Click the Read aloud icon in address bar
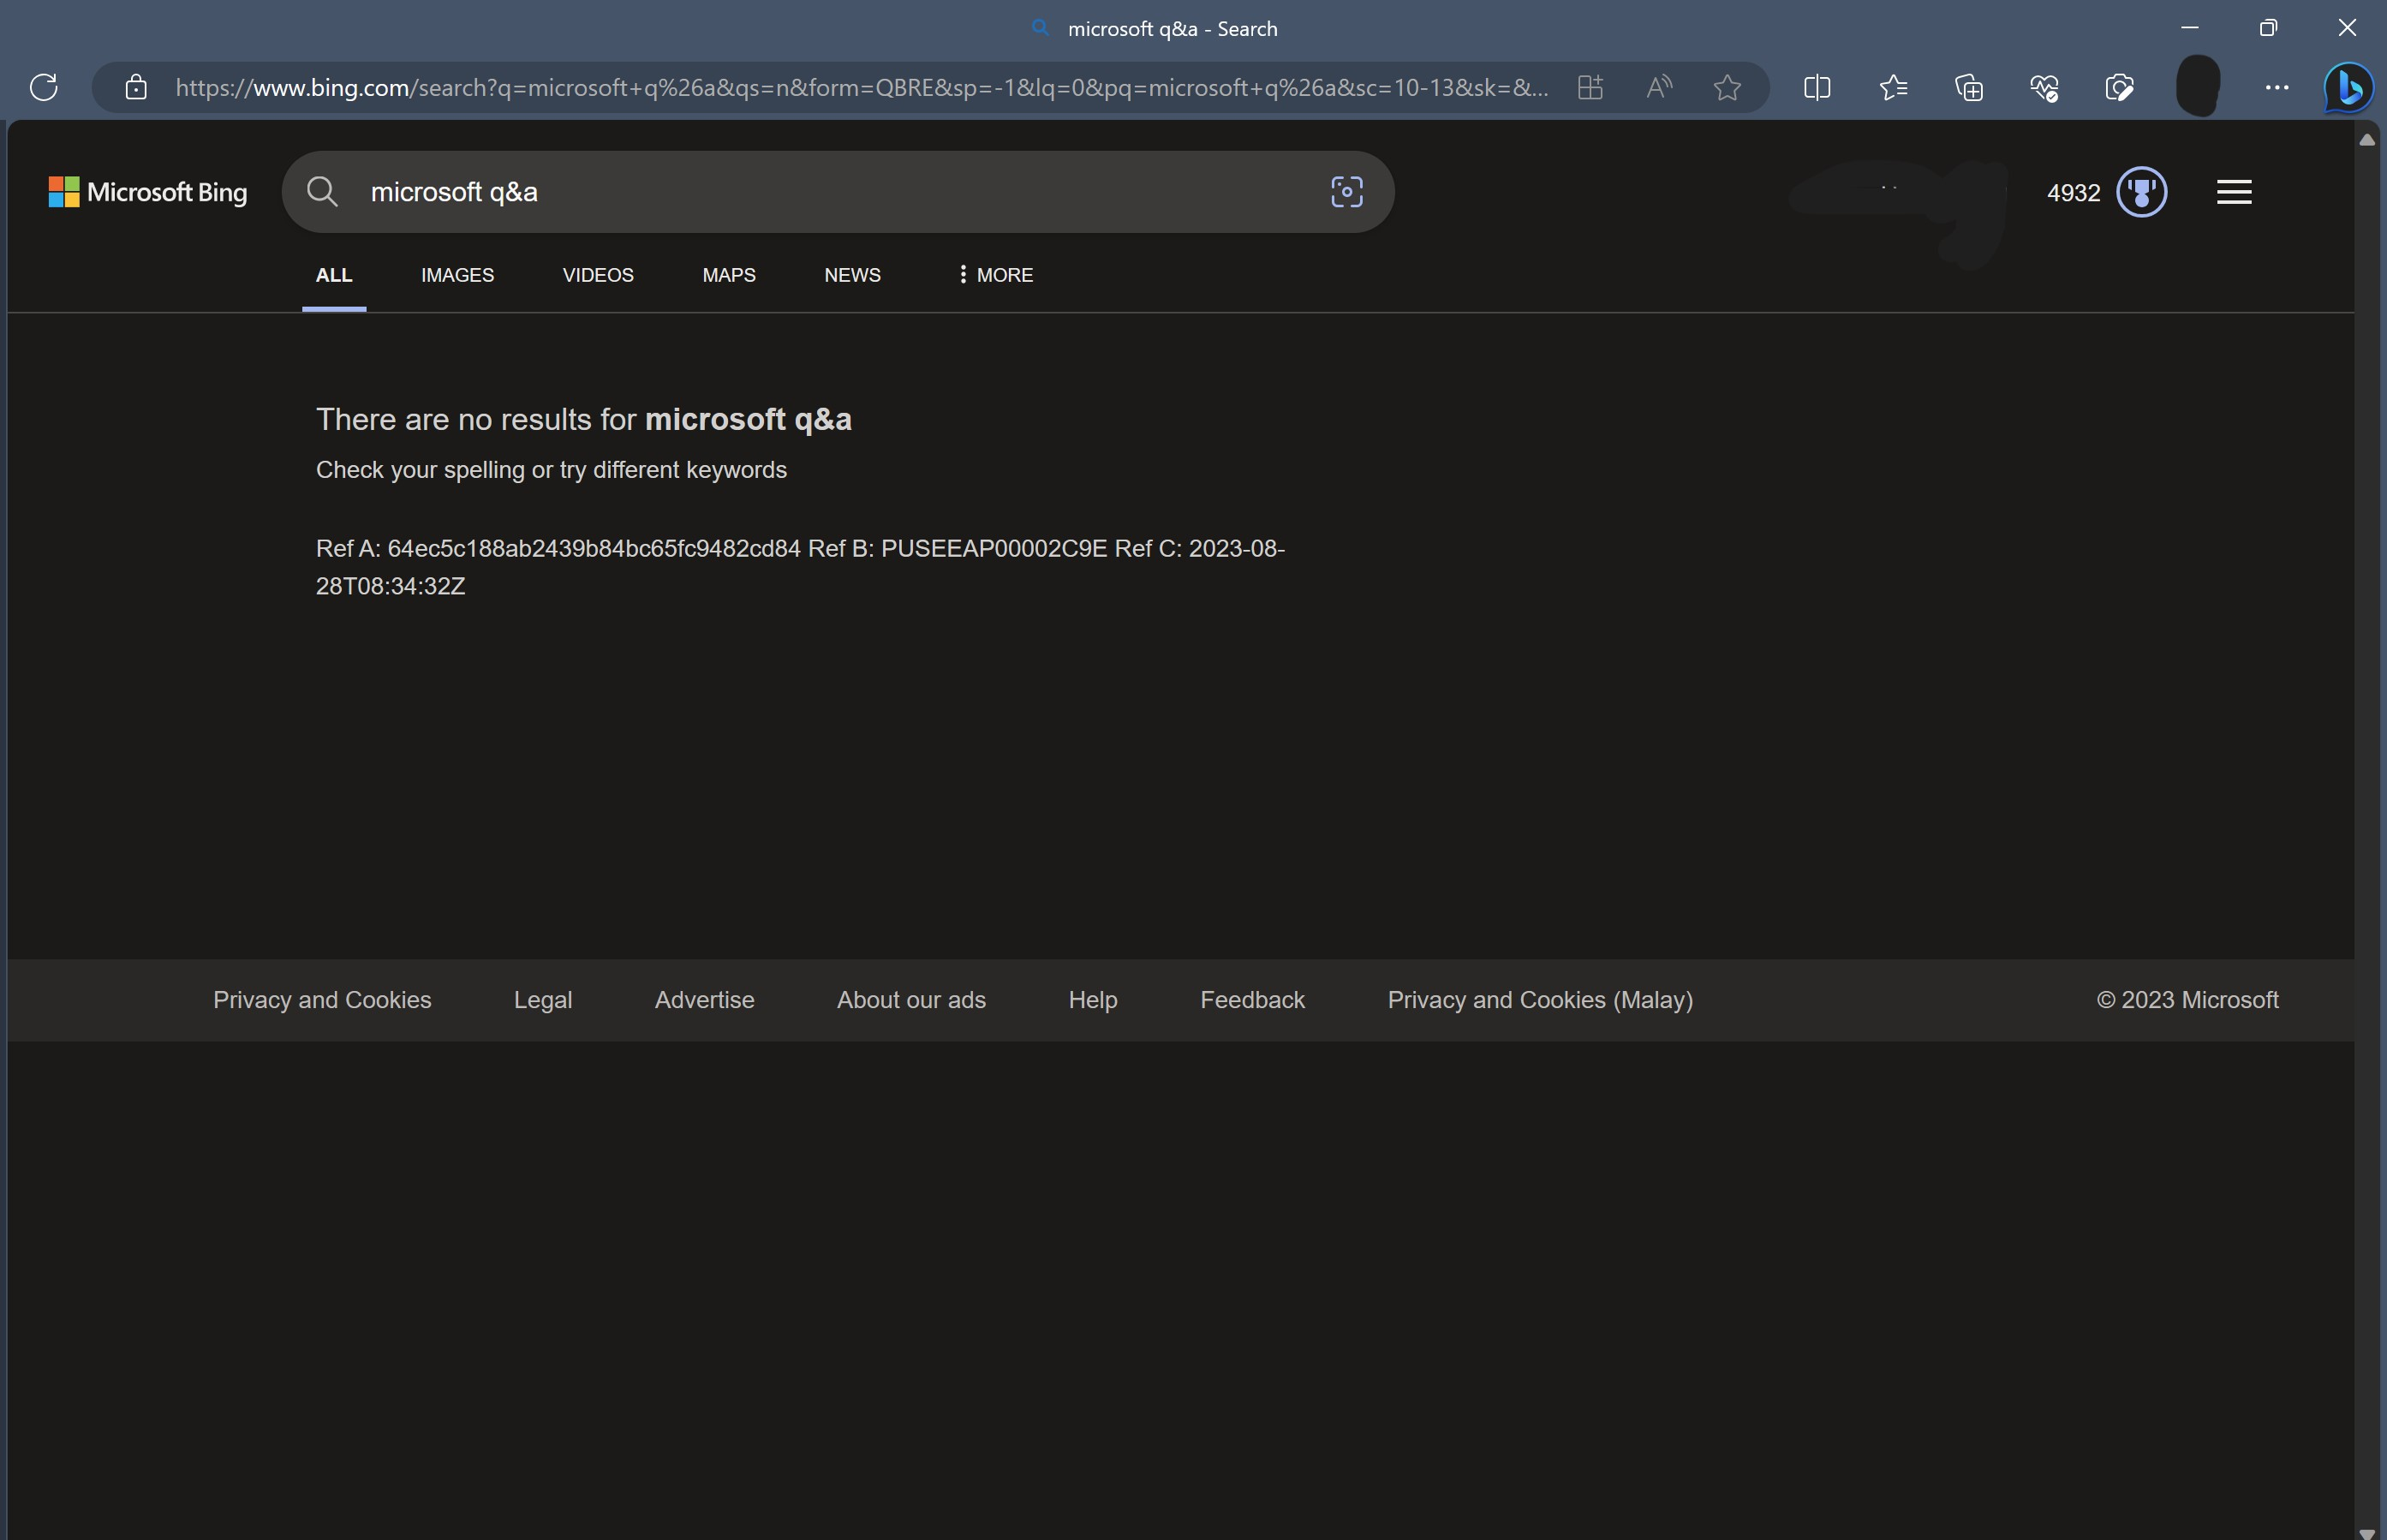This screenshot has width=2387, height=1540. 1659,88
